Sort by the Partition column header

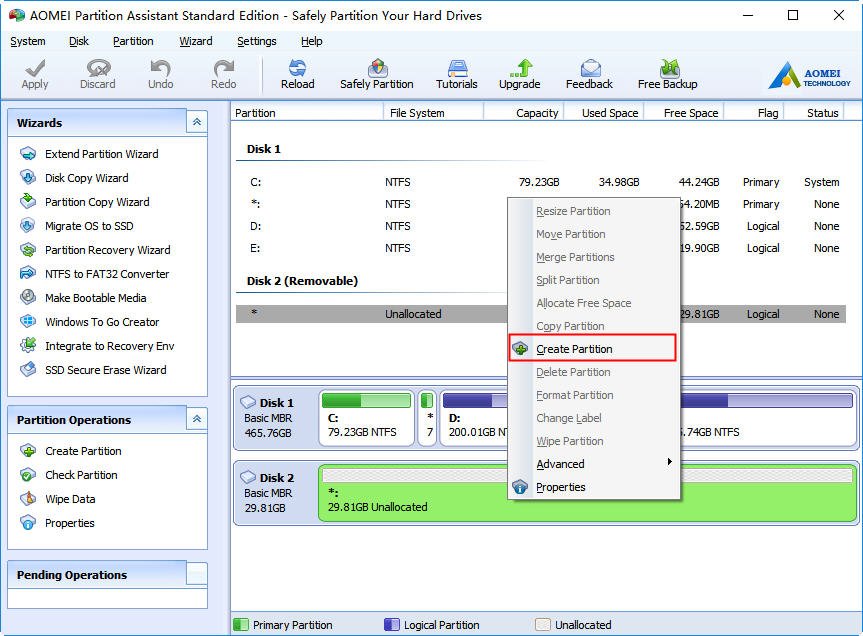coord(307,113)
